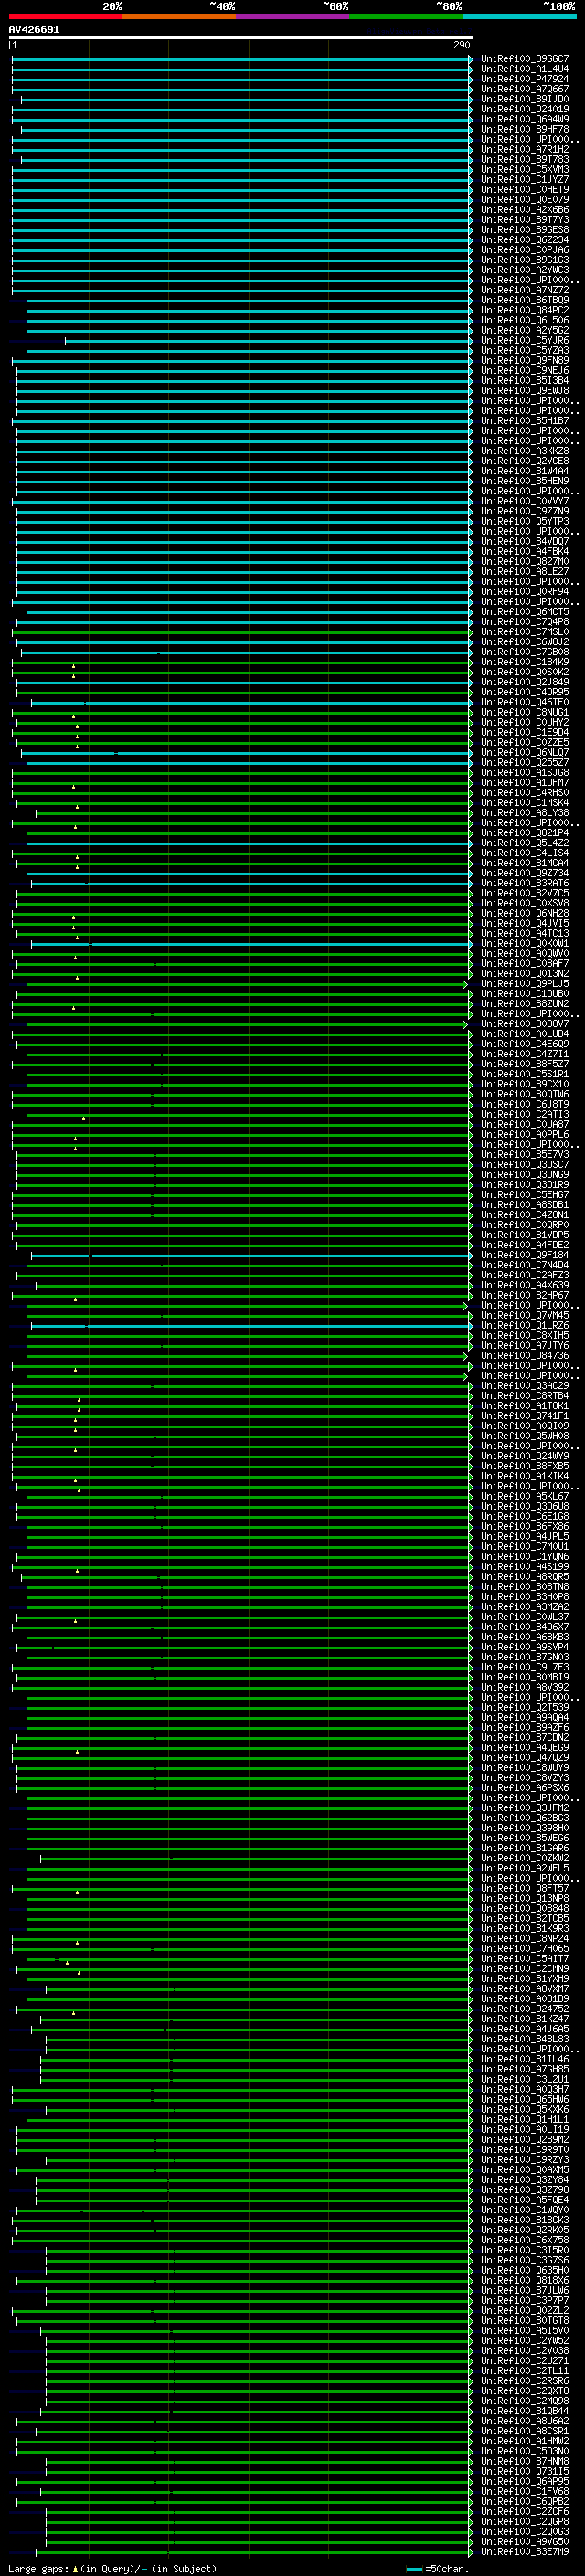Click UniRef100_Q9EWJ8
The width and height of the screenshot is (585, 2576).
click(x=525, y=391)
